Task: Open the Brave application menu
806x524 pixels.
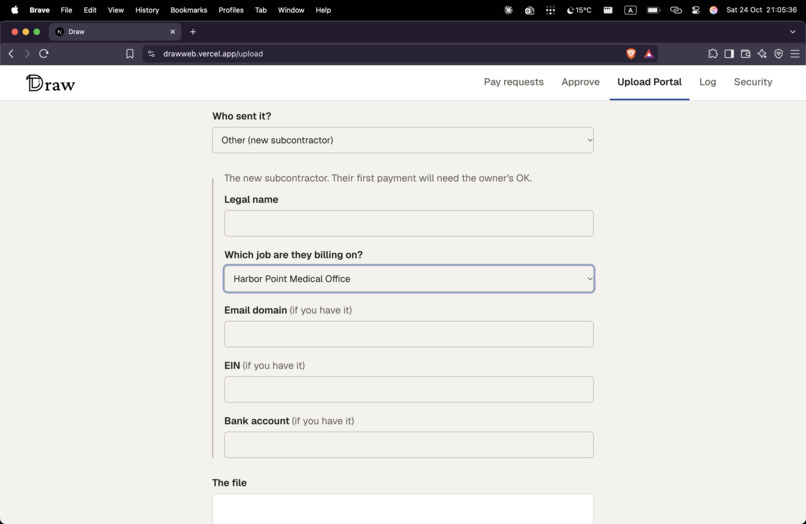Action: point(40,10)
